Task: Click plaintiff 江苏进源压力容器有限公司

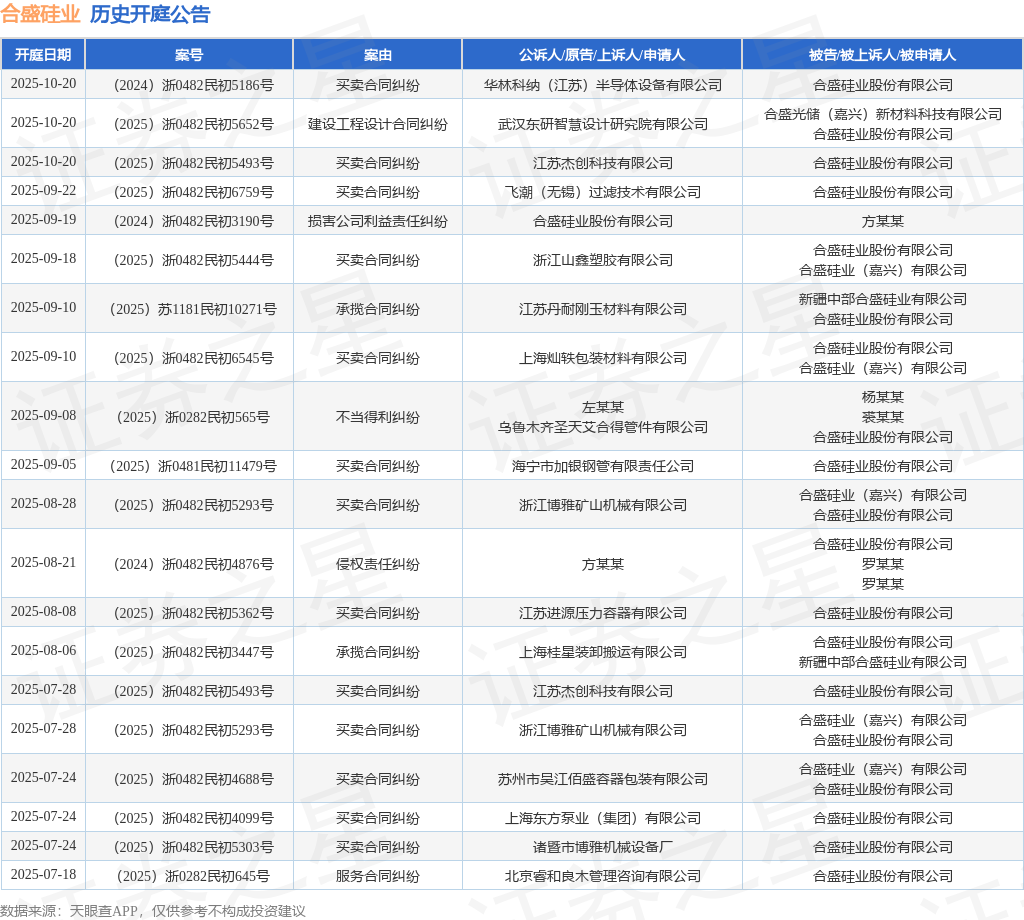Action: (x=602, y=613)
